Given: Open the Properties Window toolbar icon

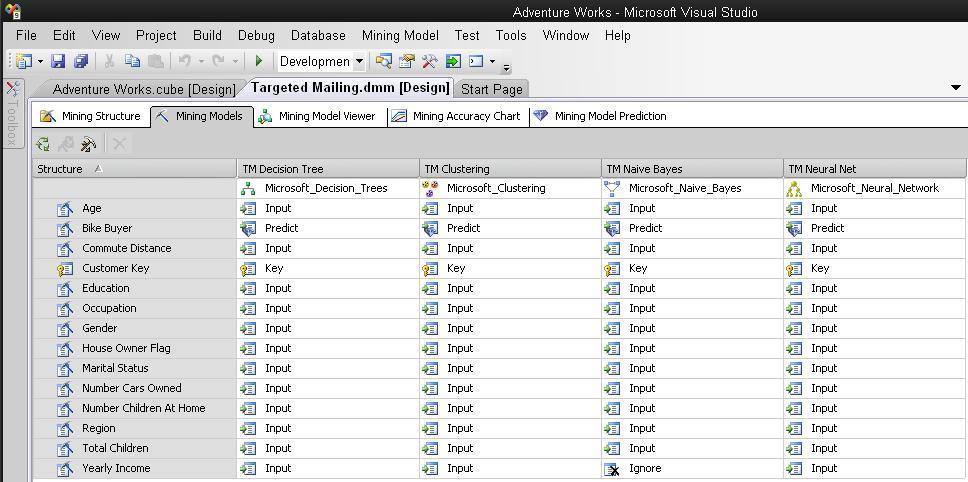Looking at the screenshot, I should [407, 61].
